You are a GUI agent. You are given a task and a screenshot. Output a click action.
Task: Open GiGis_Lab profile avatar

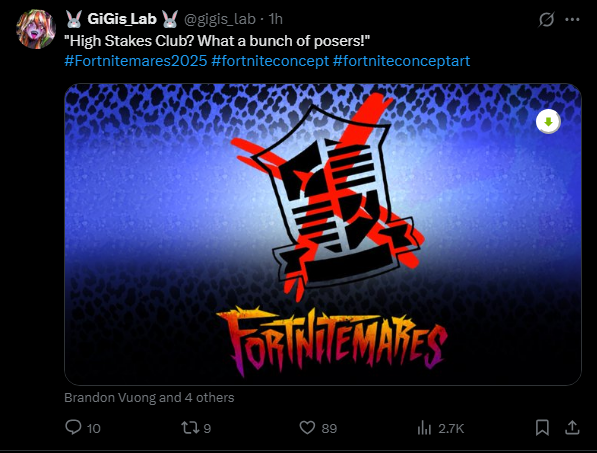[x=36, y=29]
